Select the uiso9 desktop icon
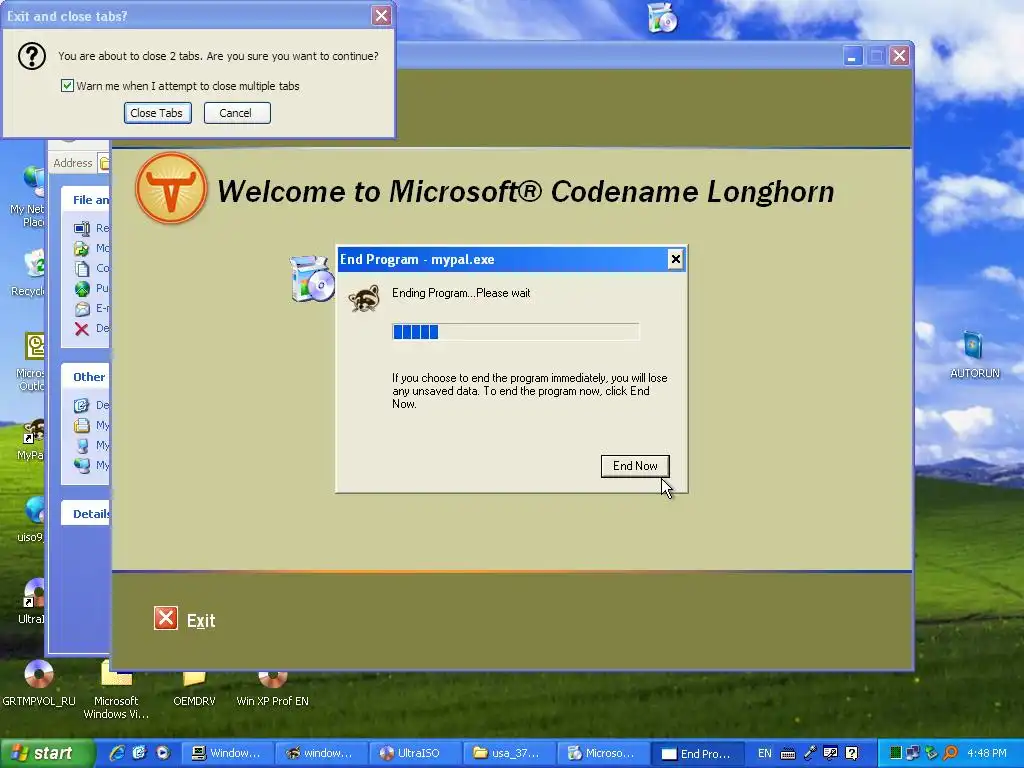Image resolution: width=1024 pixels, height=768 pixels. 31,519
